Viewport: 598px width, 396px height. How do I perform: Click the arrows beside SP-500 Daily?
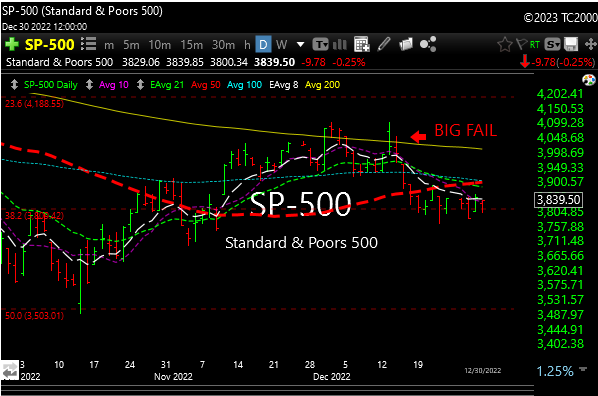pyautogui.click(x=14, y=85)
